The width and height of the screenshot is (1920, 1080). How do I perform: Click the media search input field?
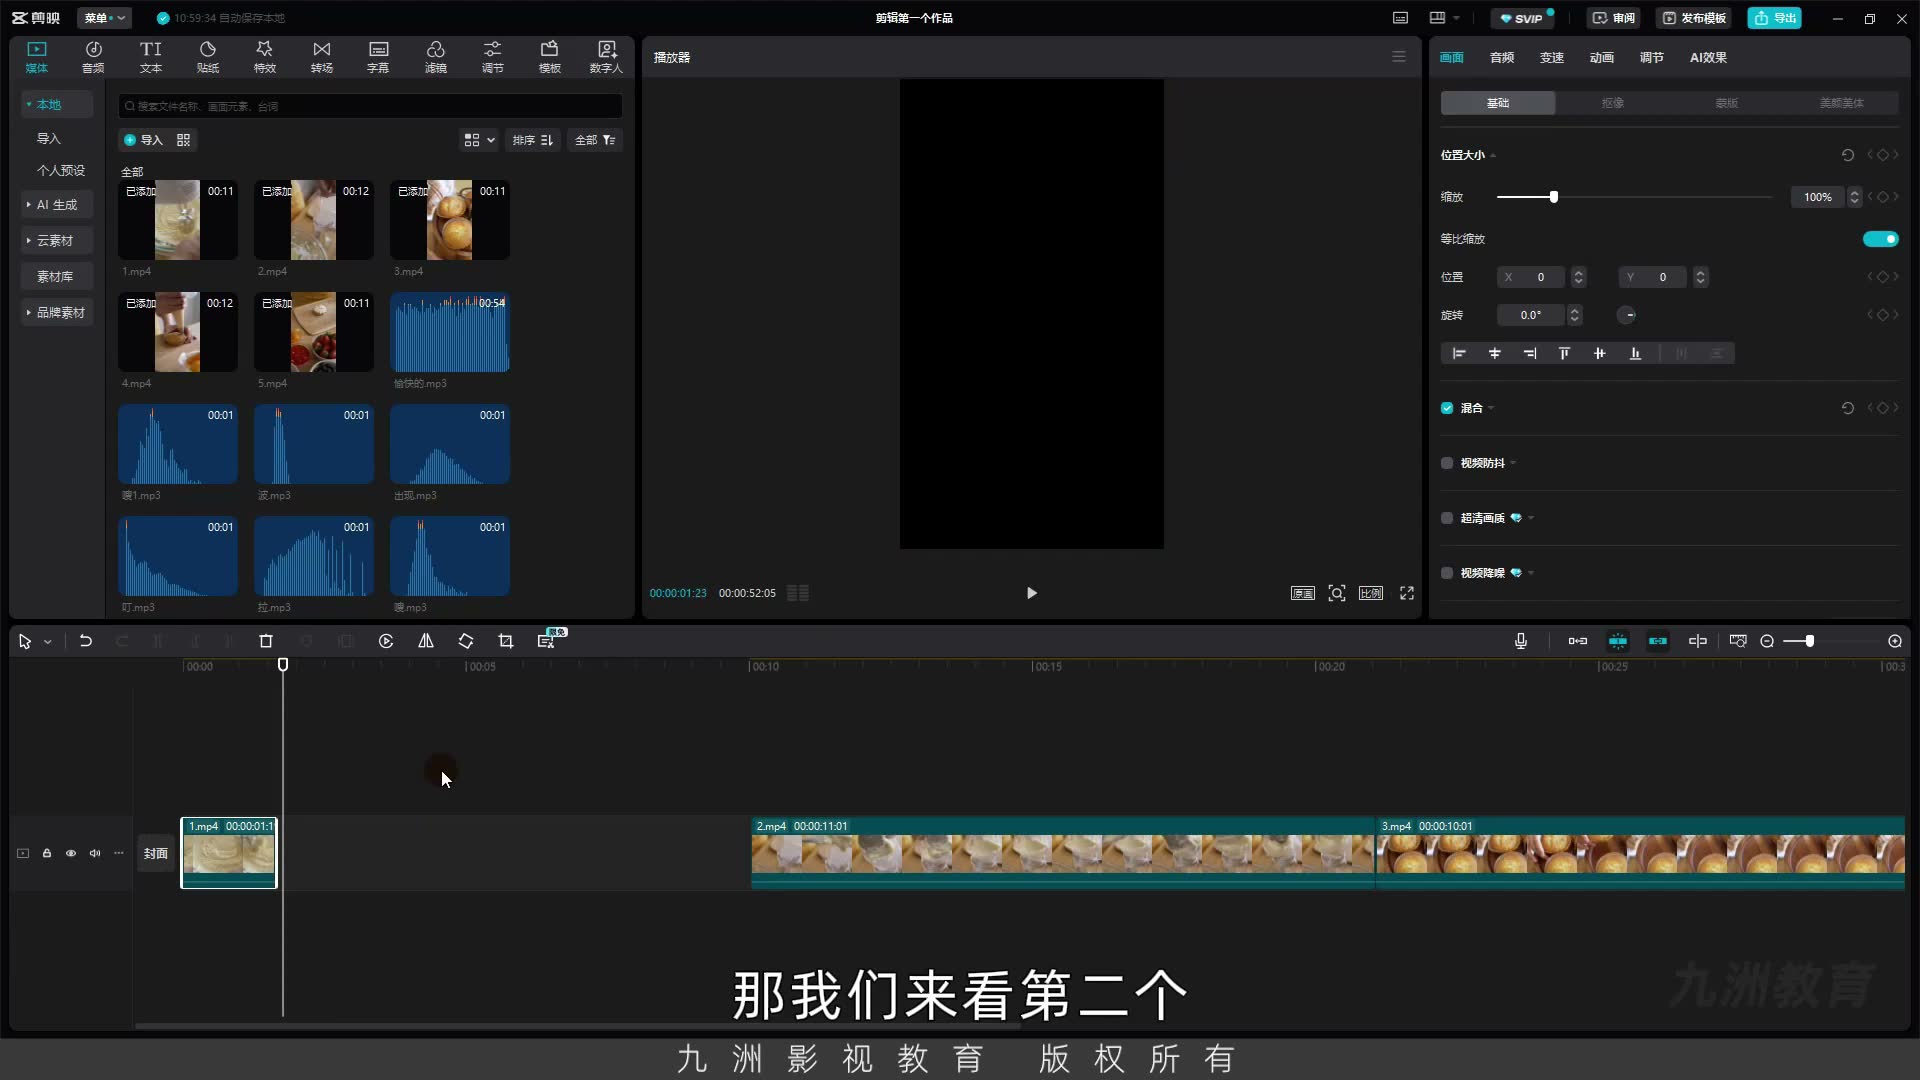(x=371, y=106)
